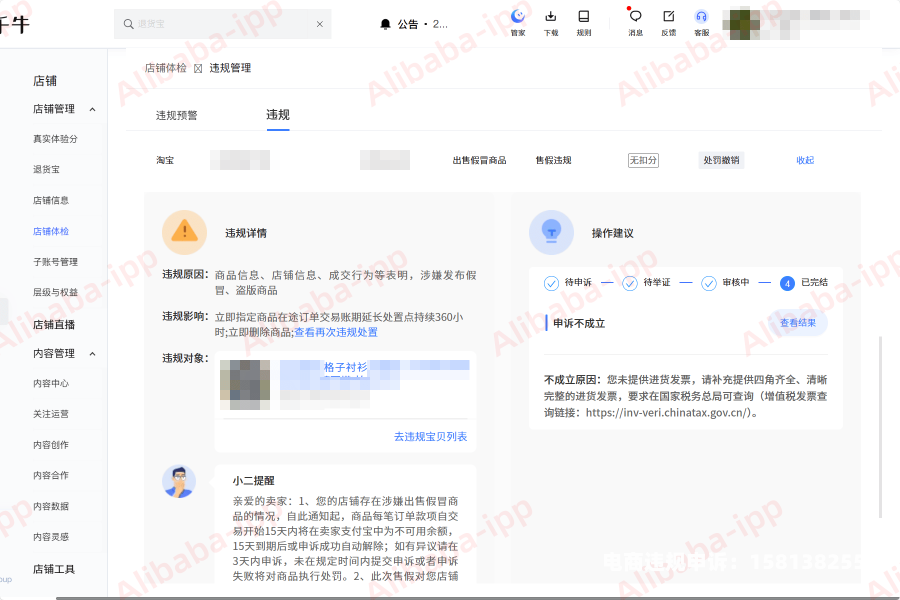
Task: Open the 客服 customer service icon
Action: click(701, 16)
